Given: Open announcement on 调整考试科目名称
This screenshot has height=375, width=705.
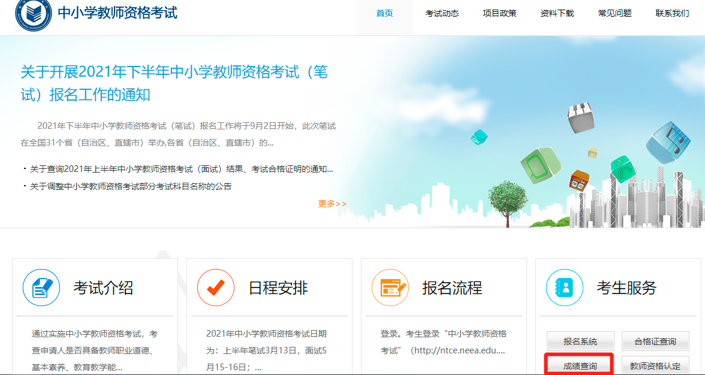Looking at the screenshot, I should click(130, 186).
